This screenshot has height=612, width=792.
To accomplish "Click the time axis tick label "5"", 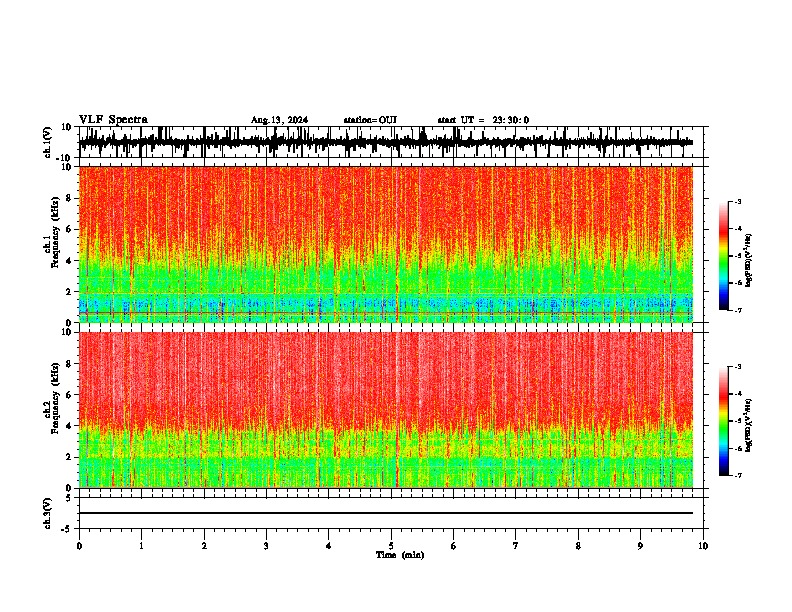I will (x=391, y=546).
